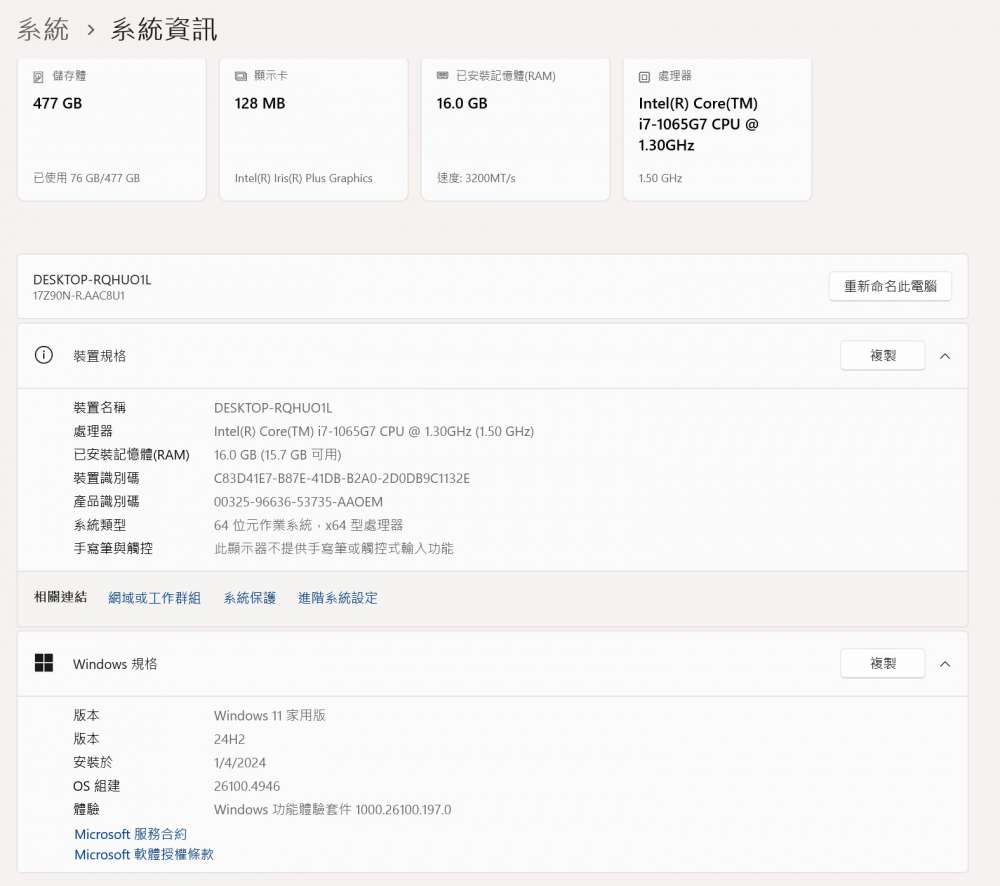Click the 儲存體 storage icon
Viewport: 1000px width, 886px height.
39,76
